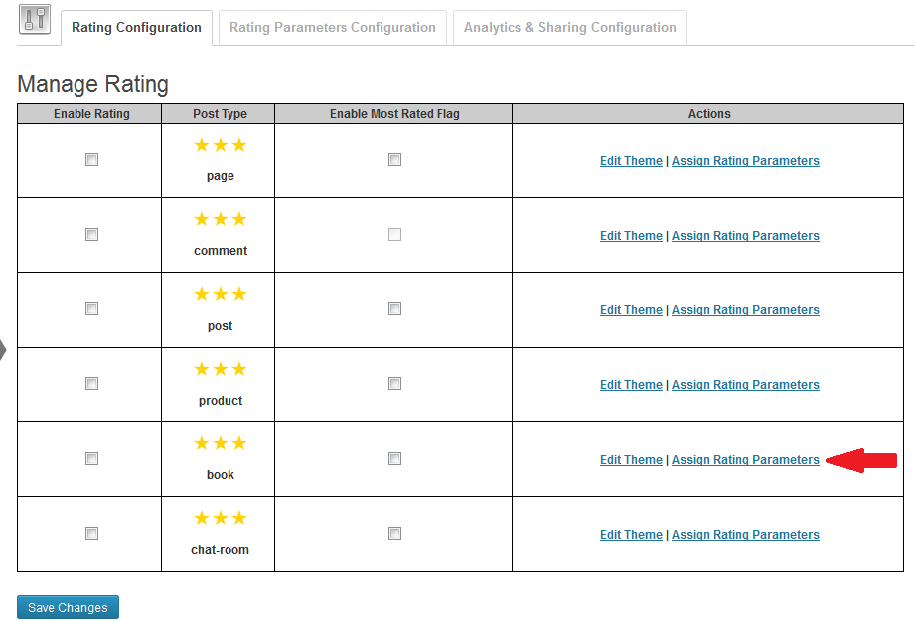
Task: Click the star rating icon for product
Action: pos(220,369)
